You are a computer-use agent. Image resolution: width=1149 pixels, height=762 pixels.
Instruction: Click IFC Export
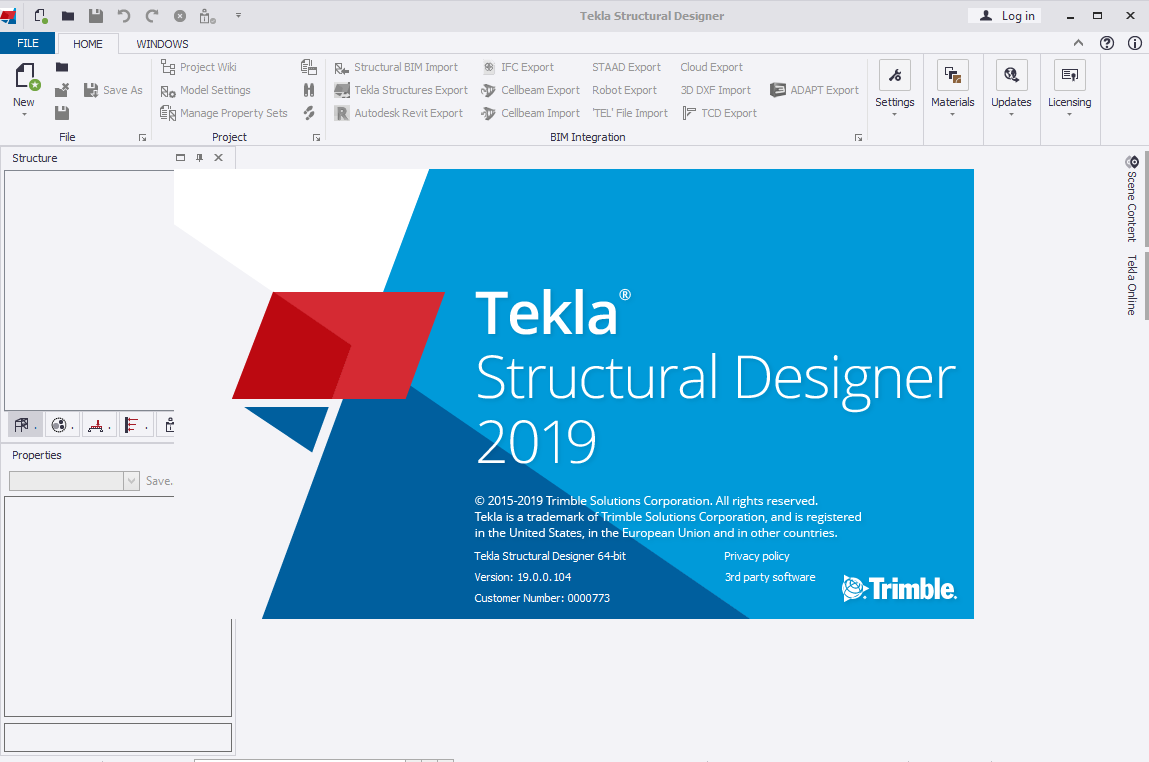517,67
